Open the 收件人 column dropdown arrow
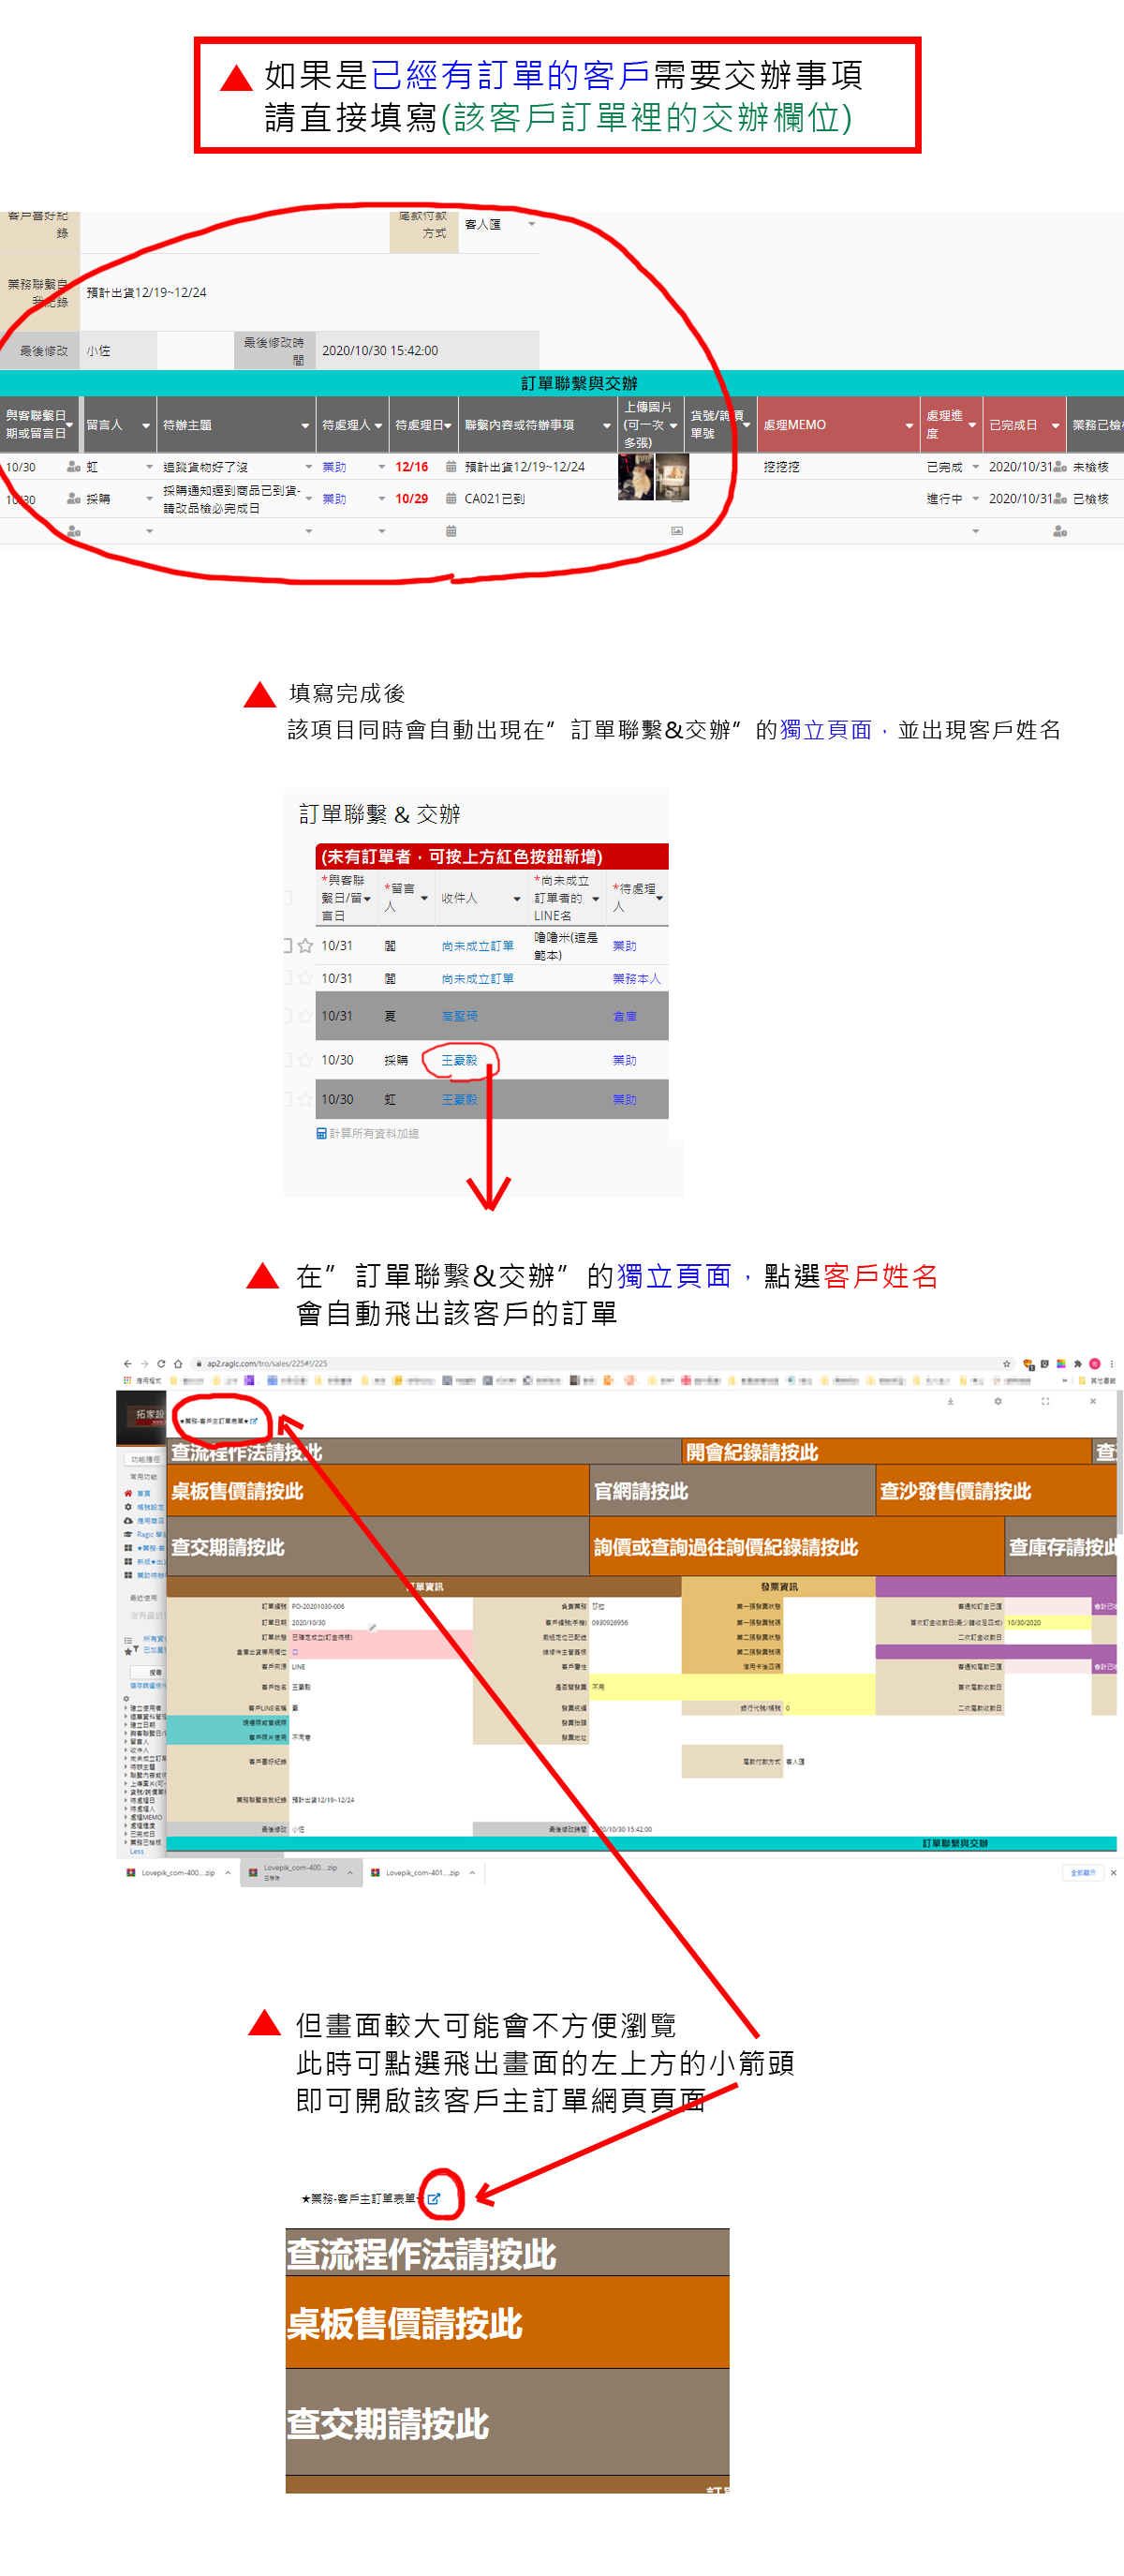Image resolution: width=1124 pixels, height=2576 pixels. tap(517, 898)
